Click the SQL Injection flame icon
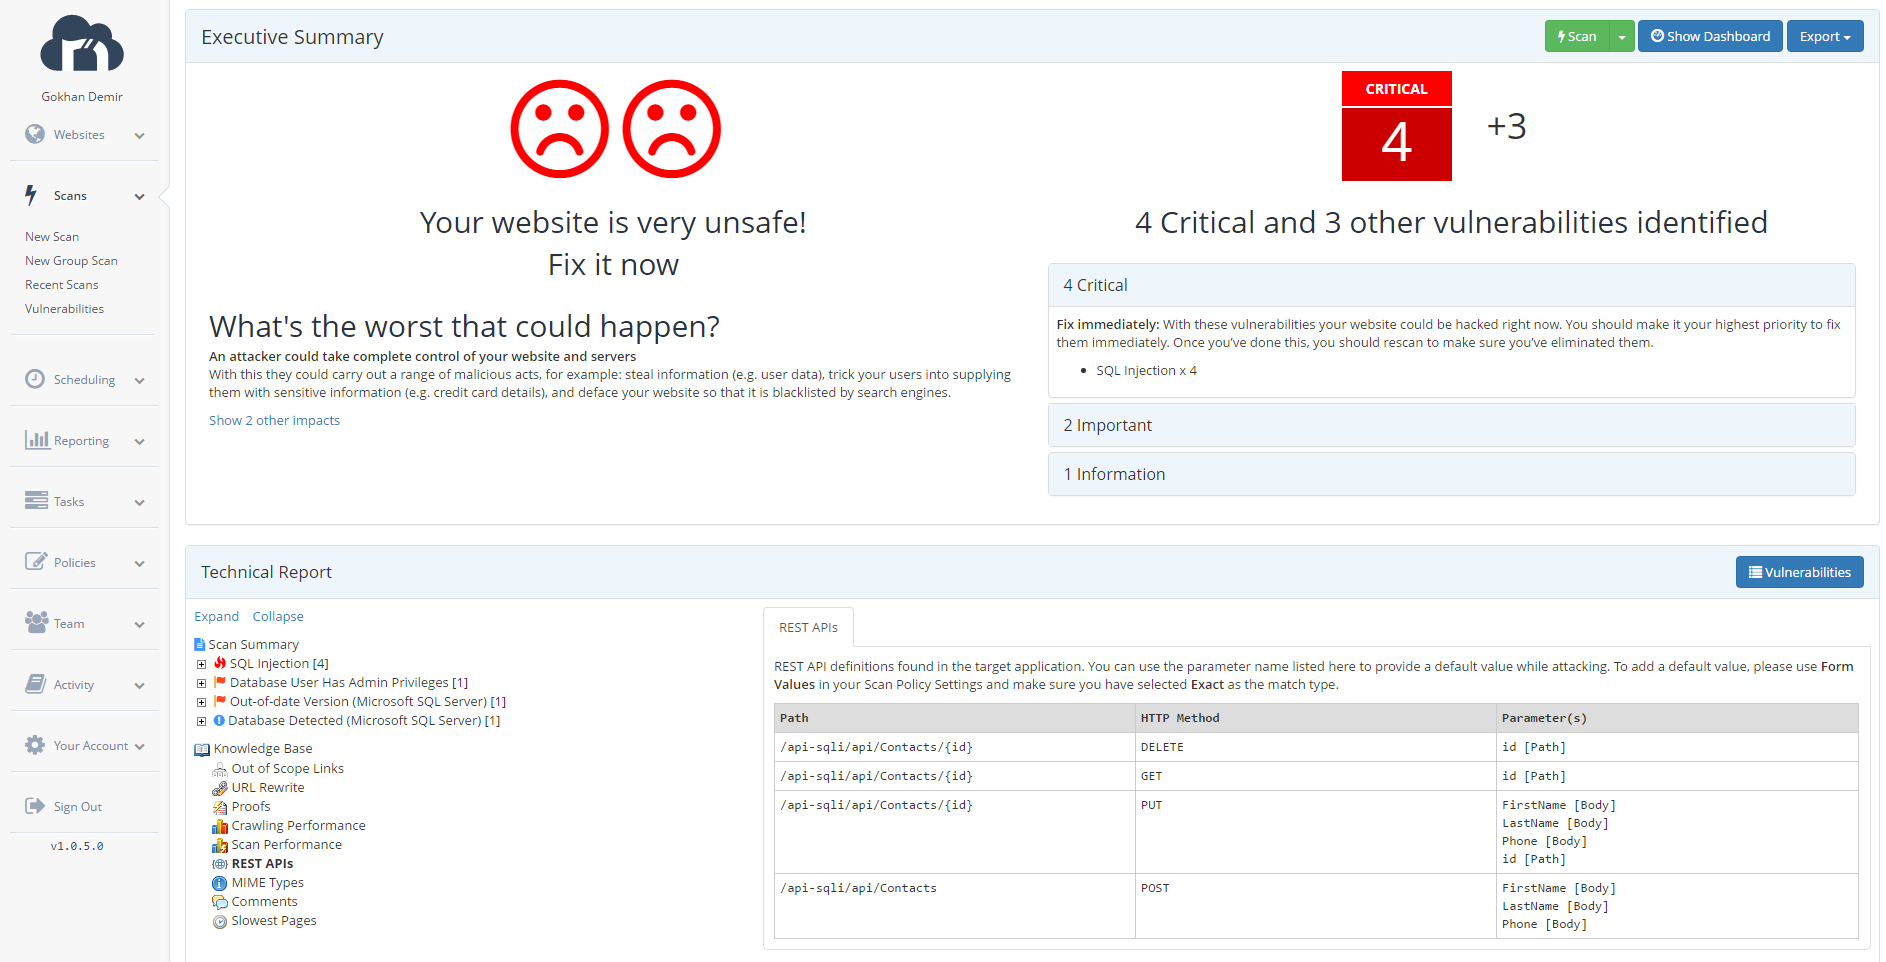The width and height of the screenshot is (1886, 962). [x=221, y=663]
